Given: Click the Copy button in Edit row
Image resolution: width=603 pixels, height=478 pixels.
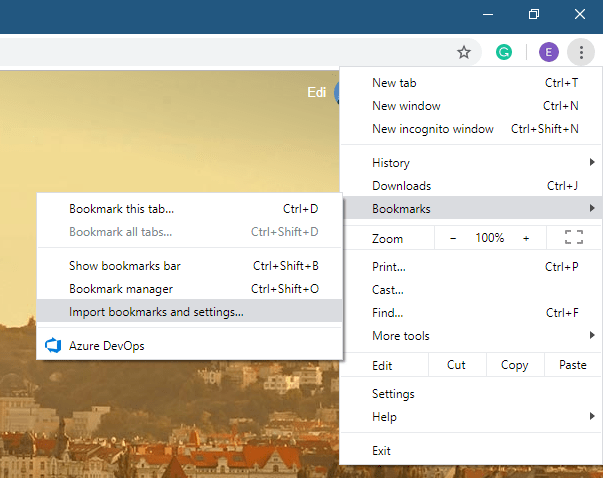Looking at the screenshot, I should 515,365.
